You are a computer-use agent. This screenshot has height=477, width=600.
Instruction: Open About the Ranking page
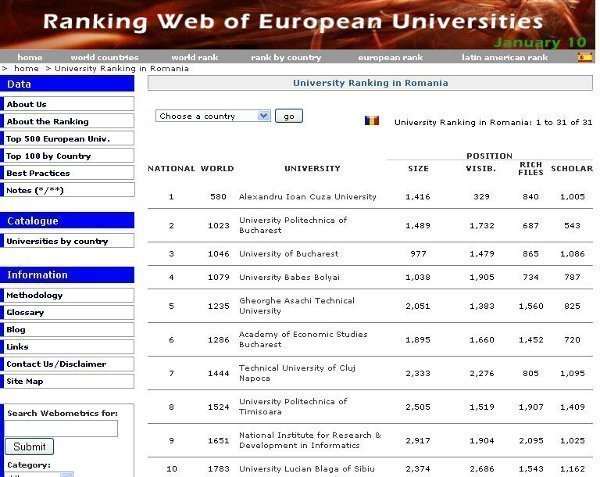[x=69, y=121]
